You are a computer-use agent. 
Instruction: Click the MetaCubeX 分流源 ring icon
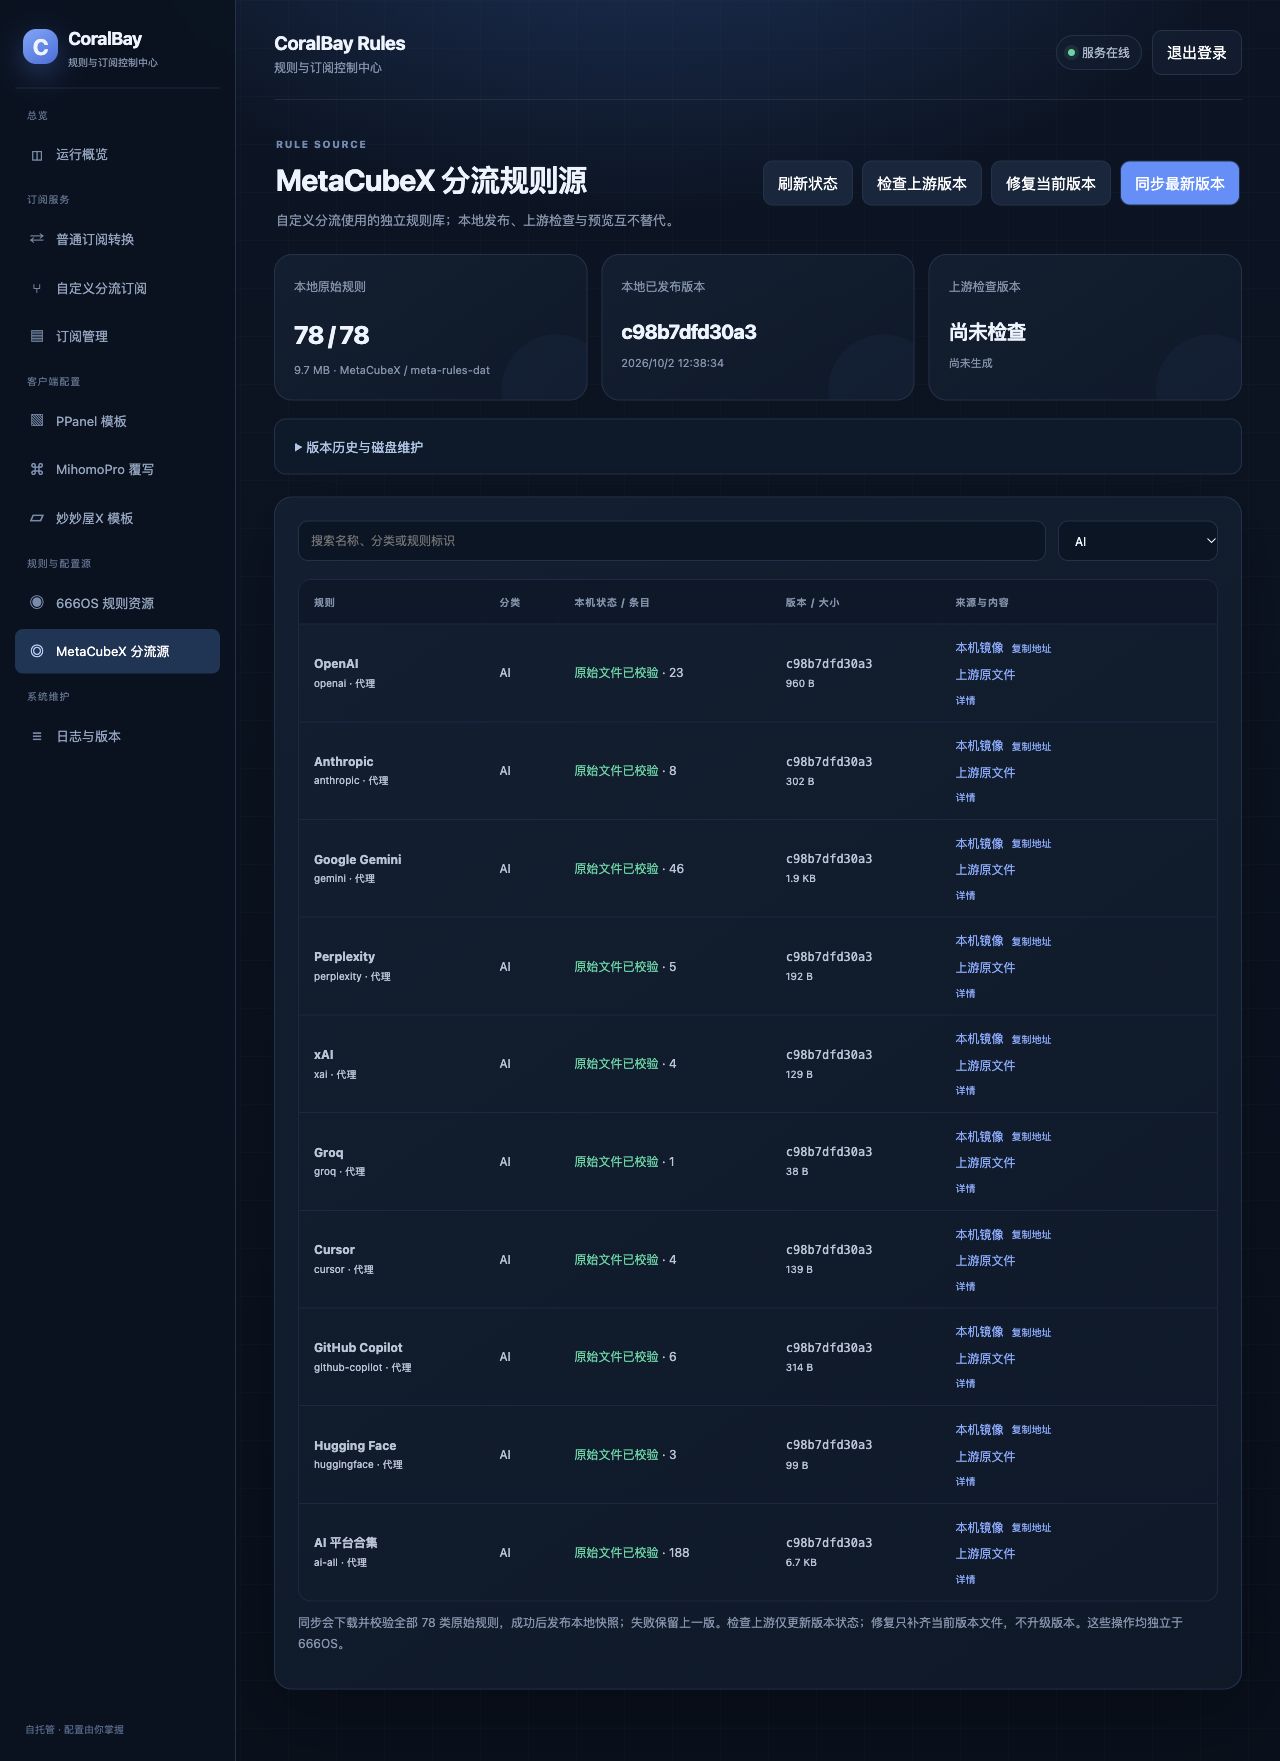coord(37,651)
